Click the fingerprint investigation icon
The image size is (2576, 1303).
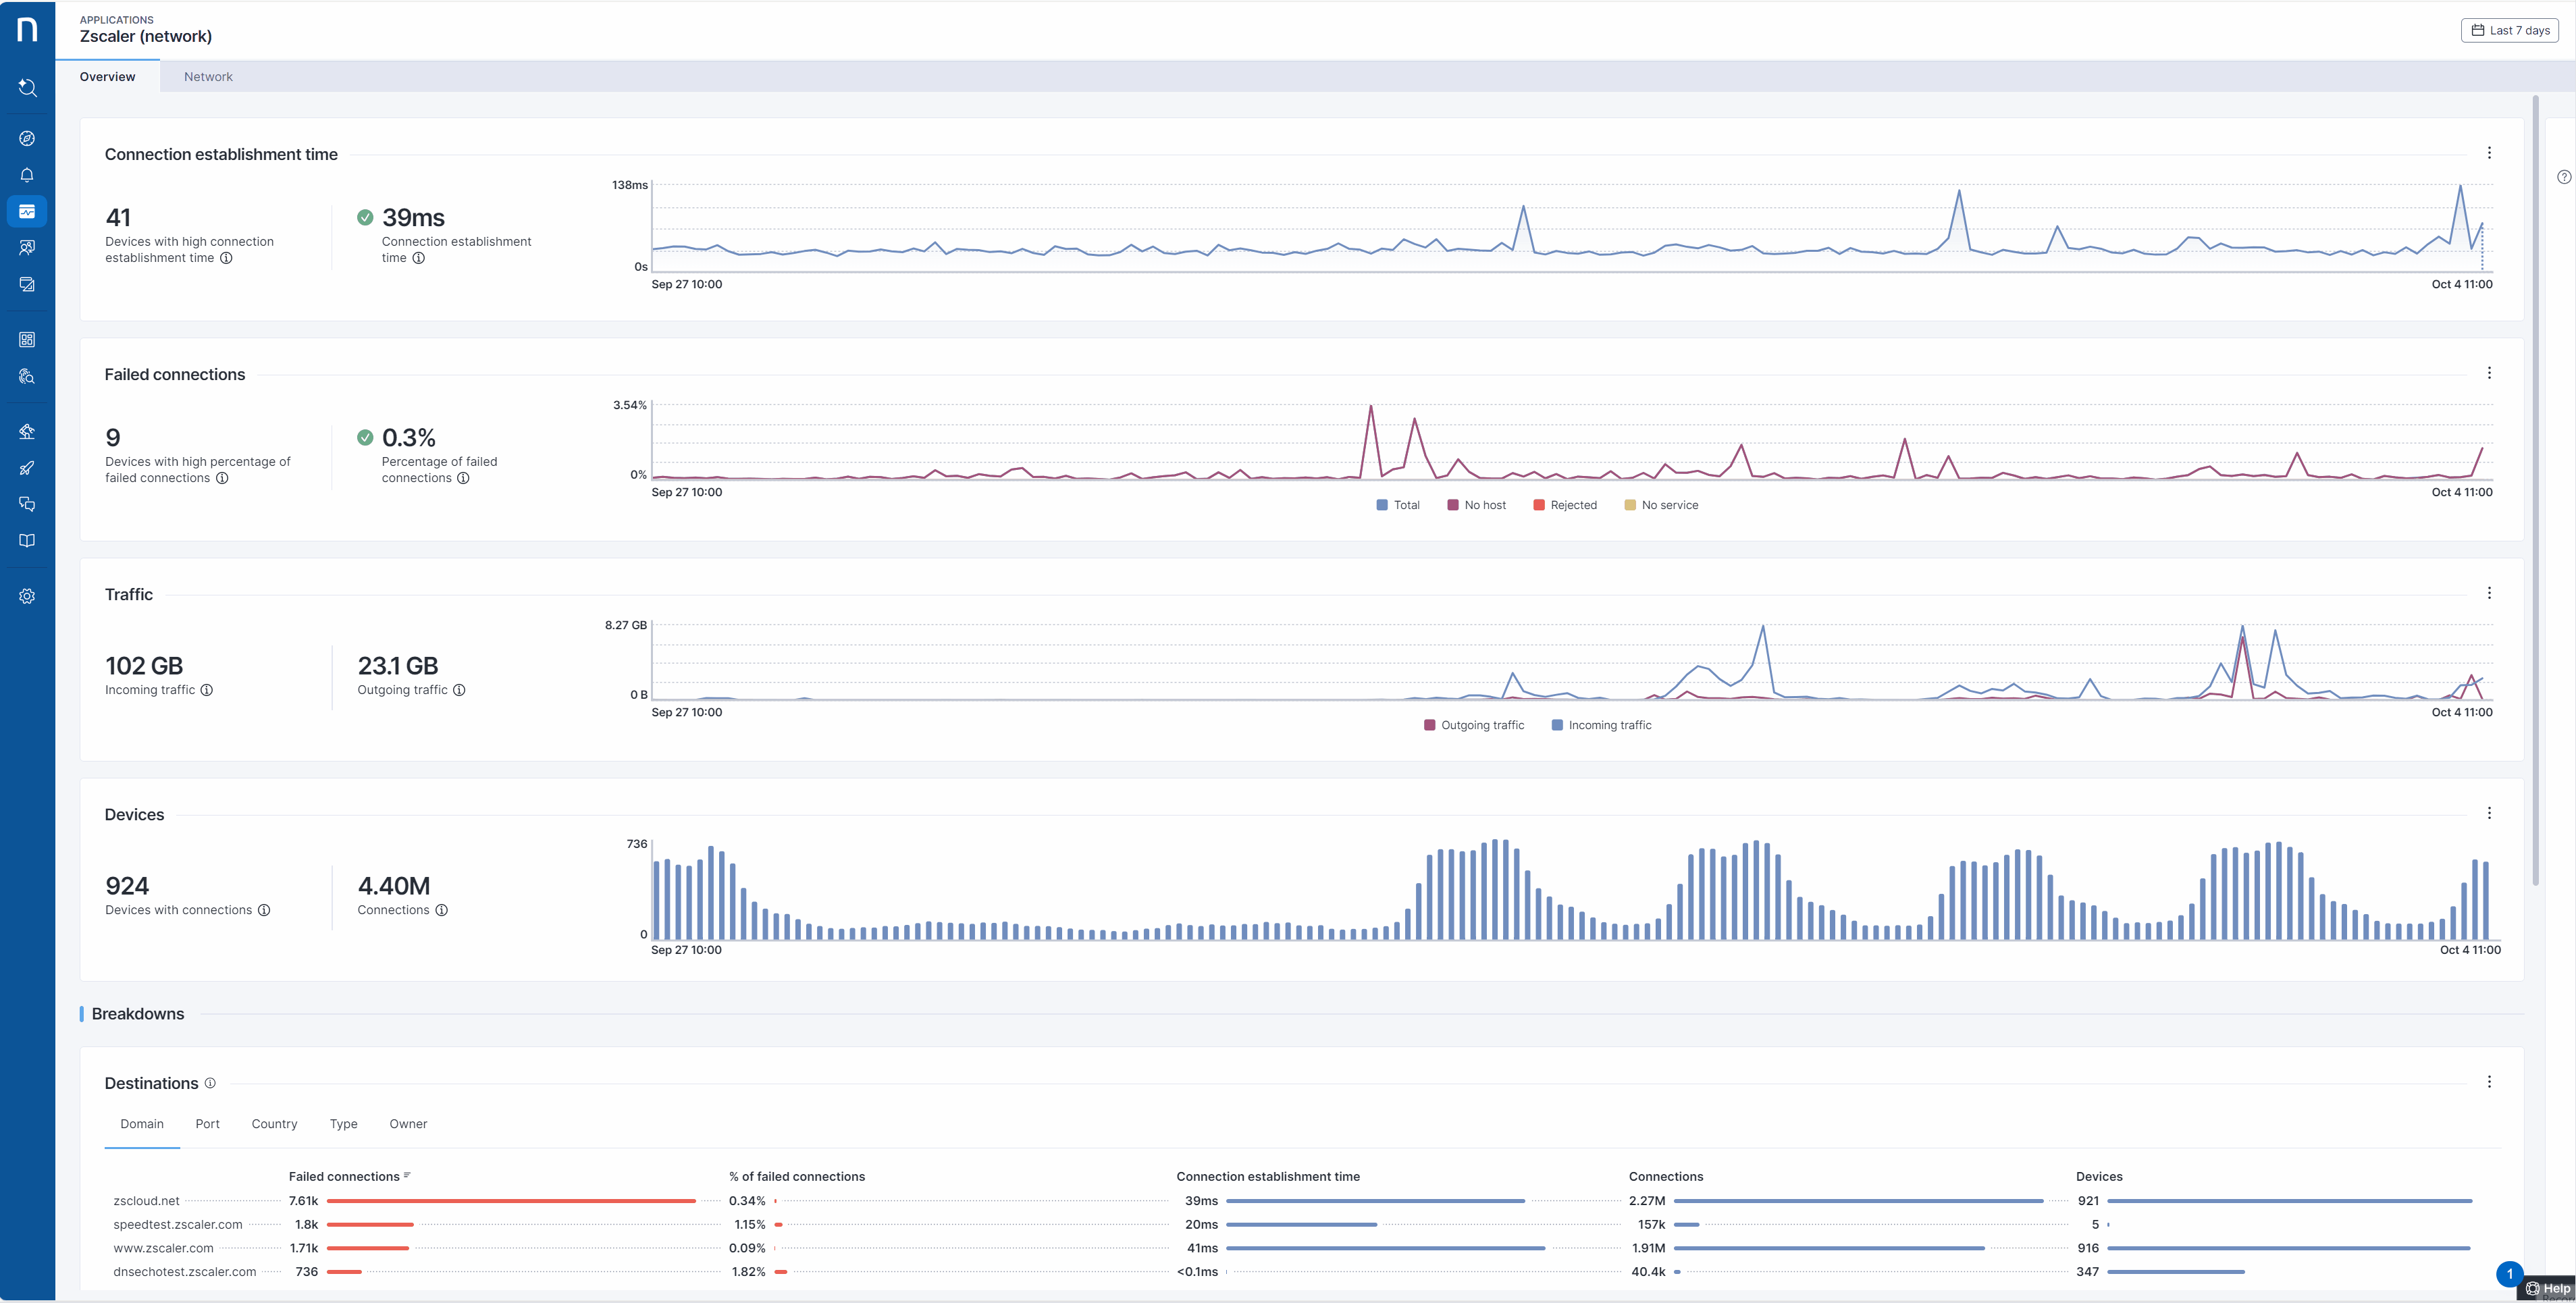pyautogui.click(x=27, y=376)
